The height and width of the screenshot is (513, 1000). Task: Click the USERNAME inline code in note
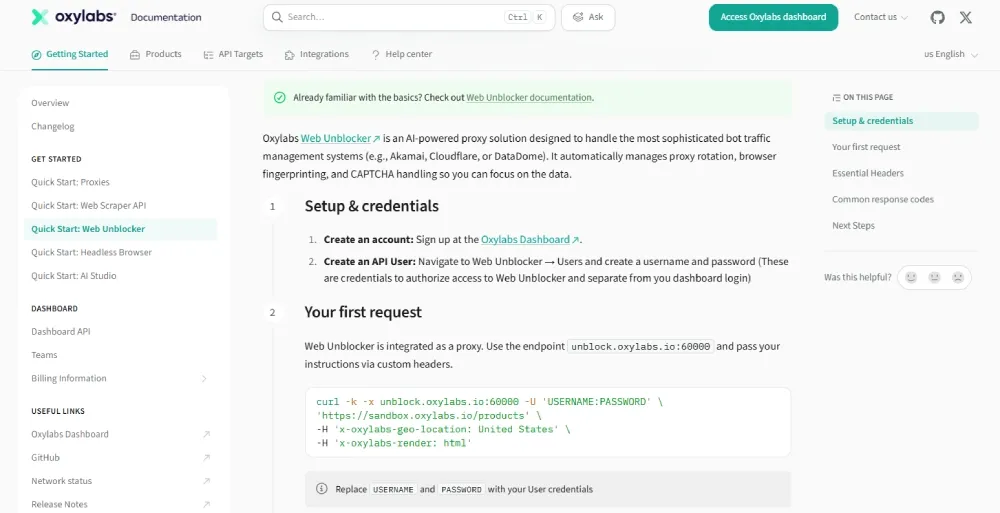coord(393,489)
